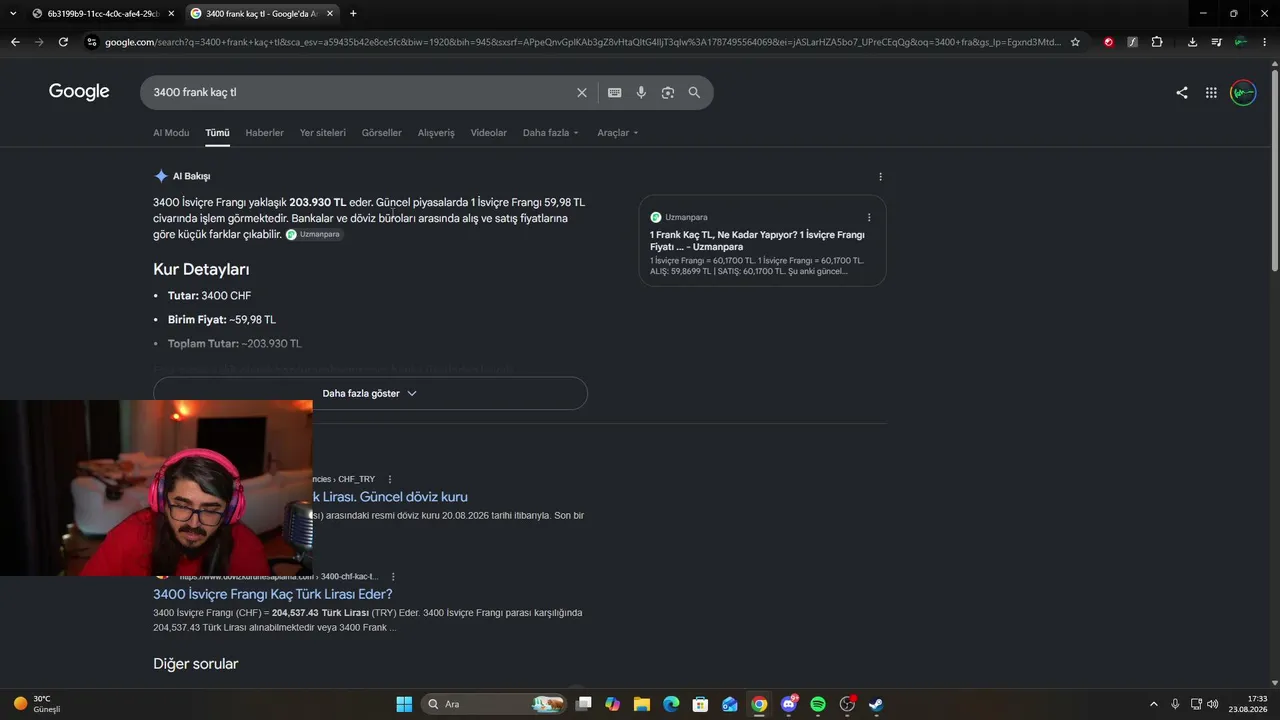Click the inline Uzmanpara source chip

click(x=314, y=234)
